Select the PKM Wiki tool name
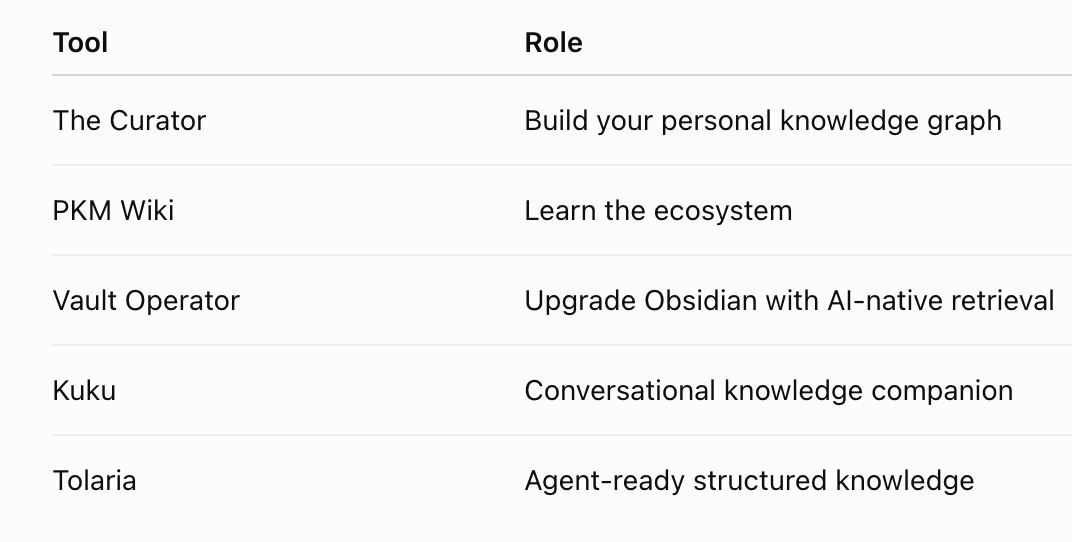 click(113, 211)
